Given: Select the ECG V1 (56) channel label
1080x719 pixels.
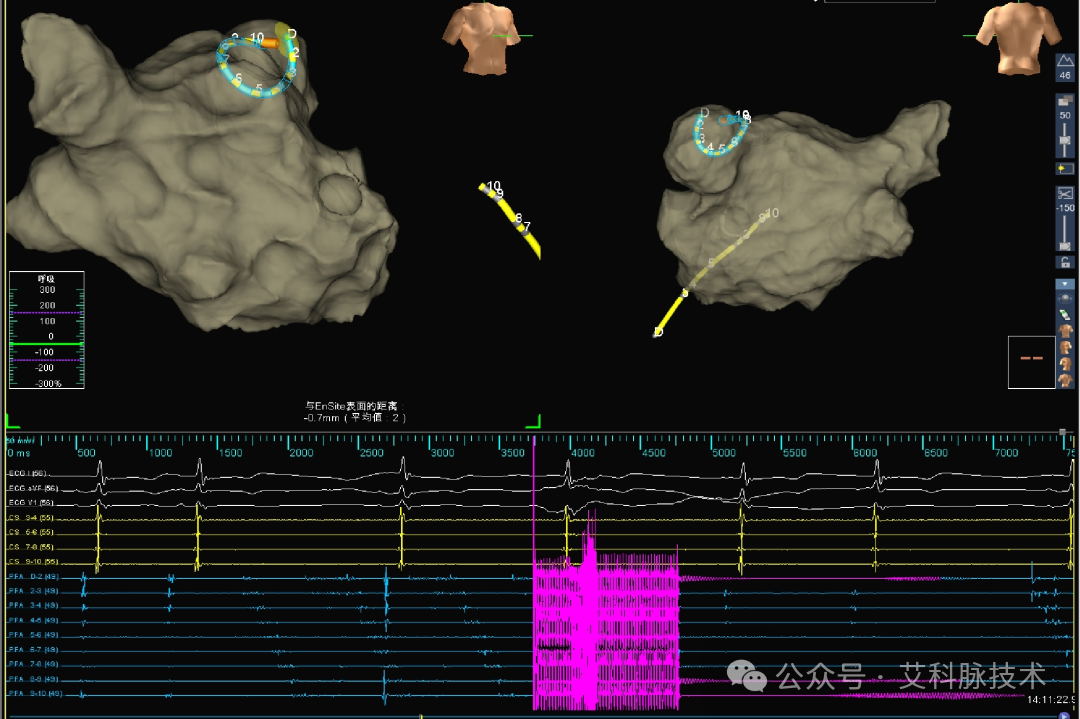Looking at the screenshot, I should pos(31,503).
